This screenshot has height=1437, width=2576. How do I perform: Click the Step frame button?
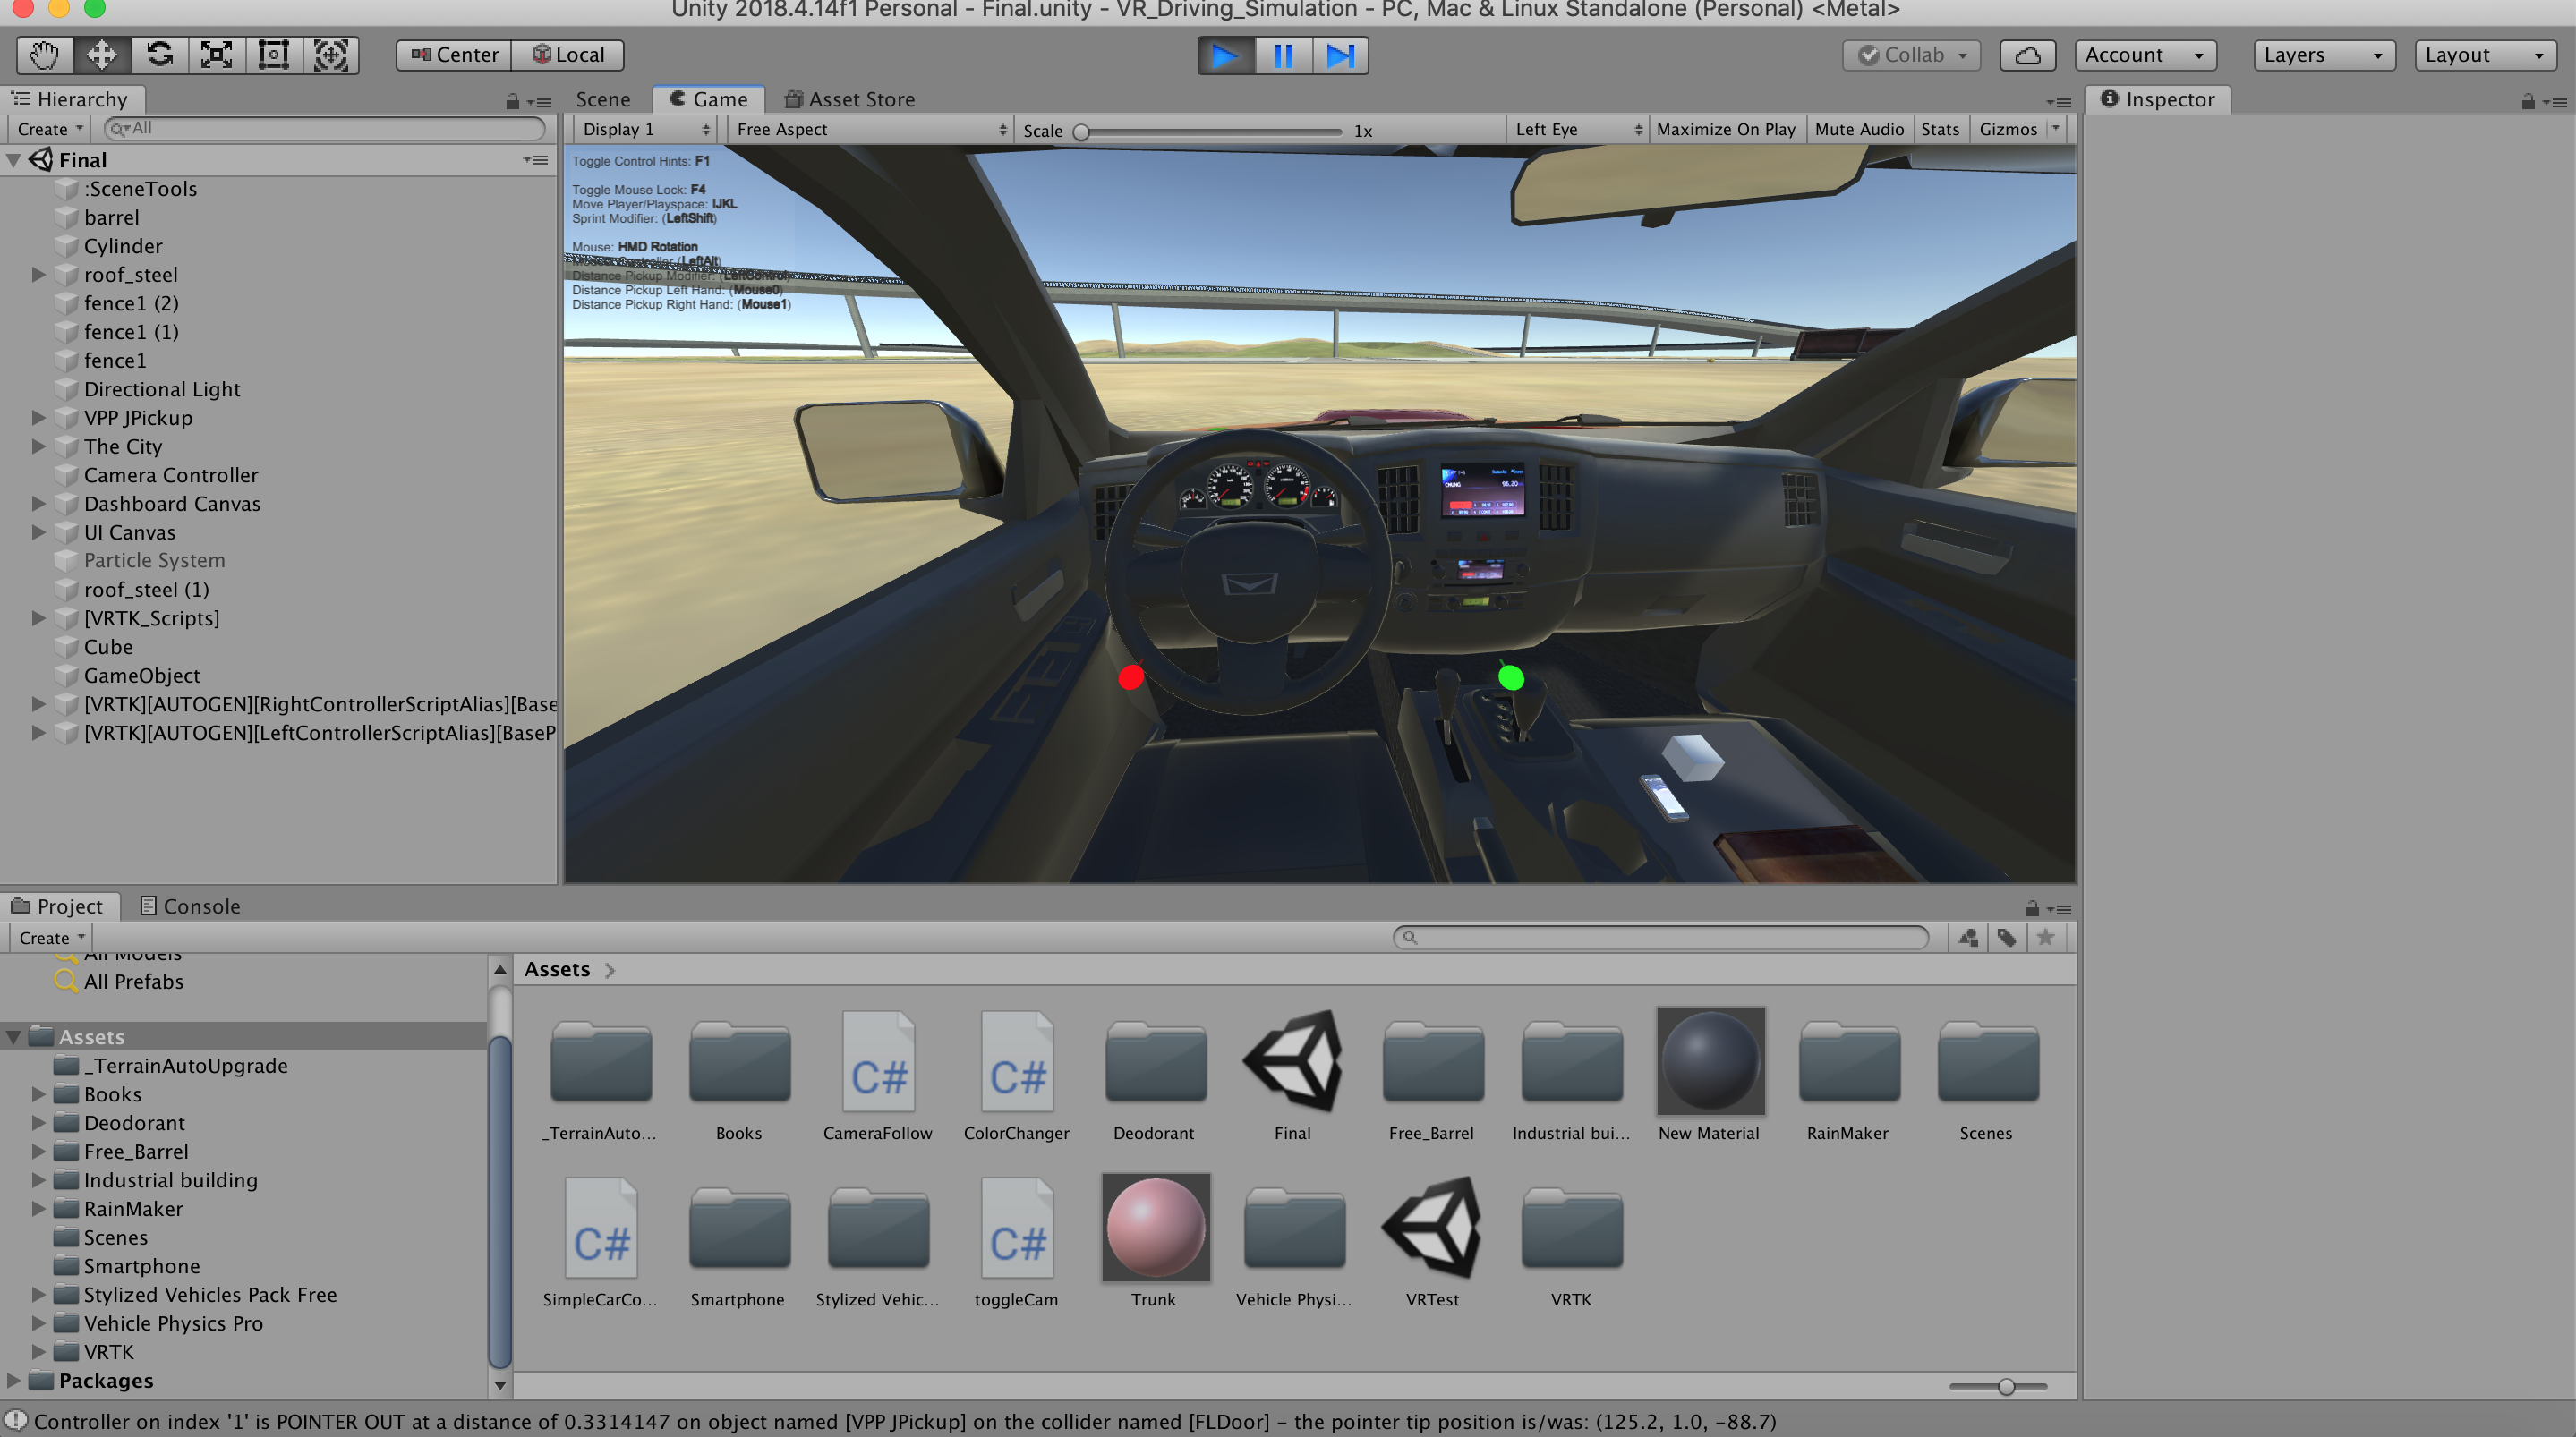(x=1340, y=55)
